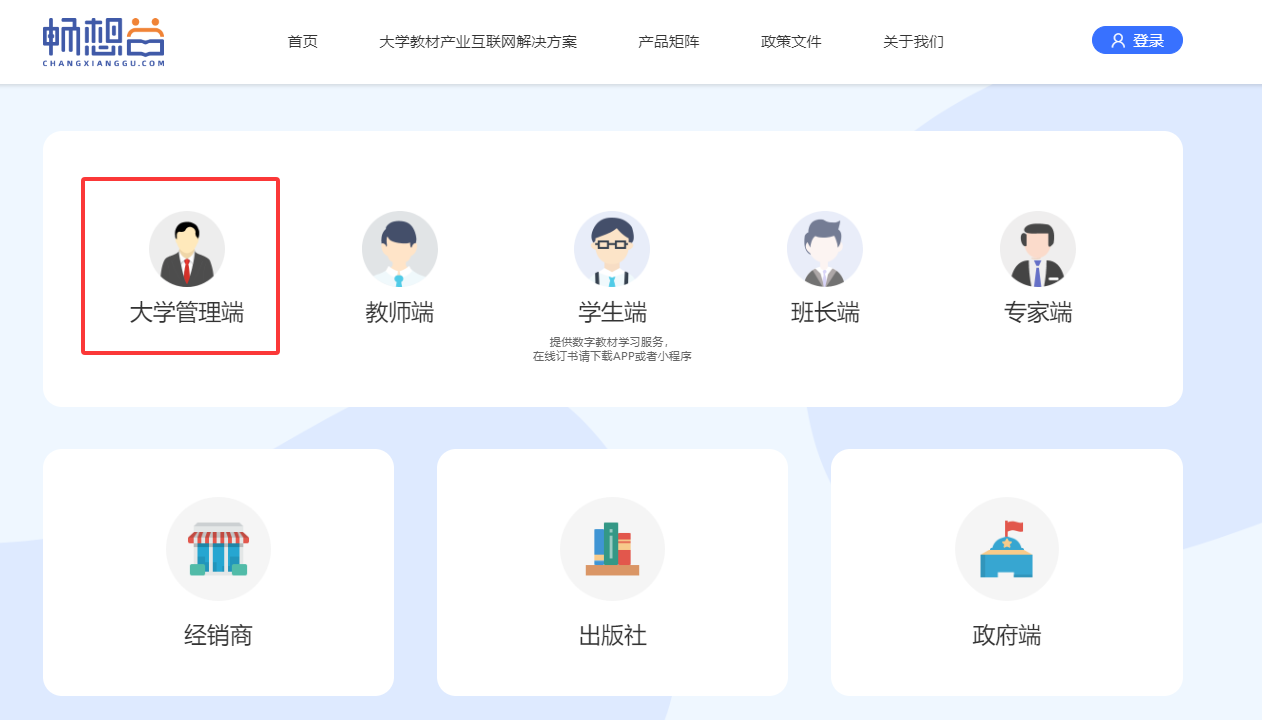Open 大学教材产业互联网解决方案 menu item
Image resolution: width=1262 pixels, height=720 pixels.
pyautogui.click(x=478, y=42)
